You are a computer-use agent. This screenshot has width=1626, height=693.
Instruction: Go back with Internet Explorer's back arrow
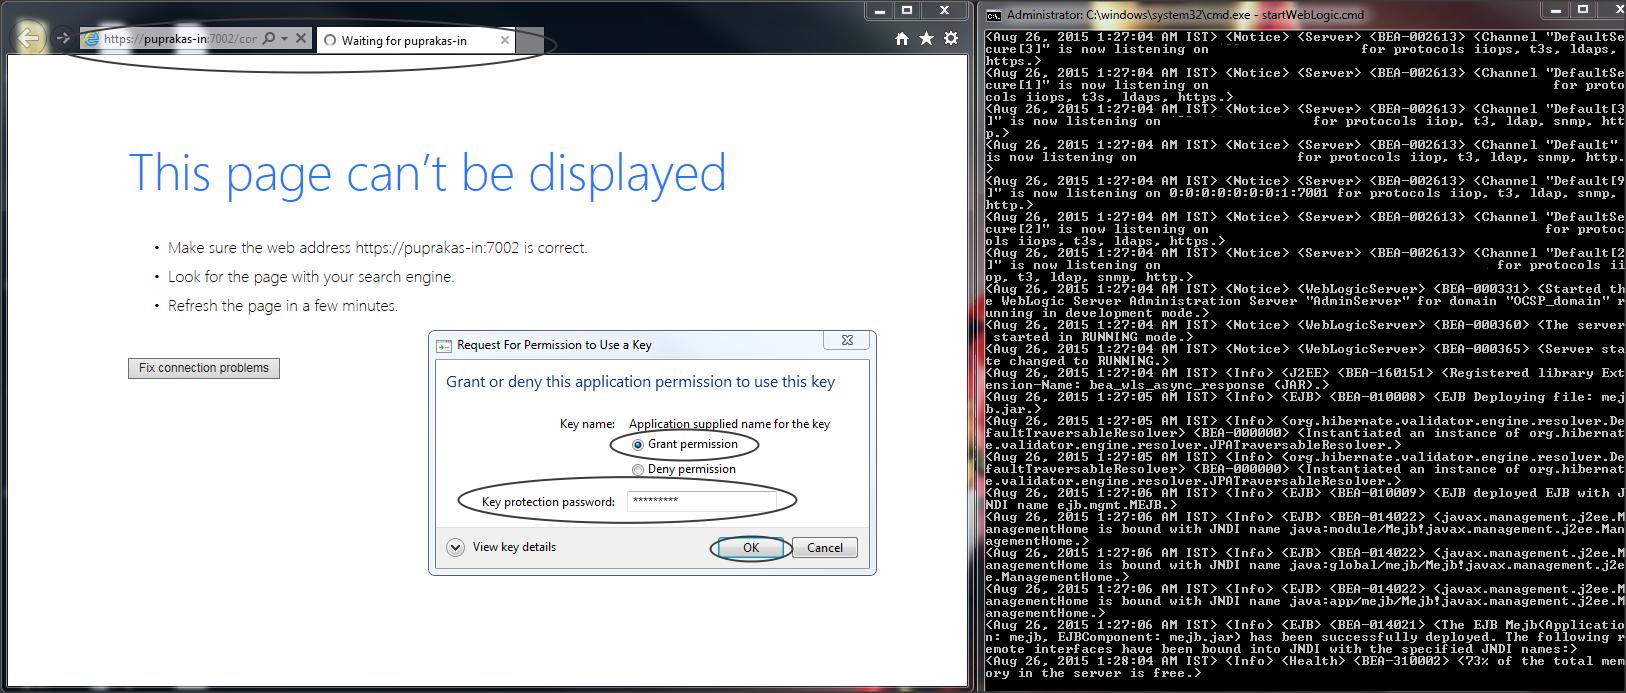pyautogui.click(x=29, y=38)
